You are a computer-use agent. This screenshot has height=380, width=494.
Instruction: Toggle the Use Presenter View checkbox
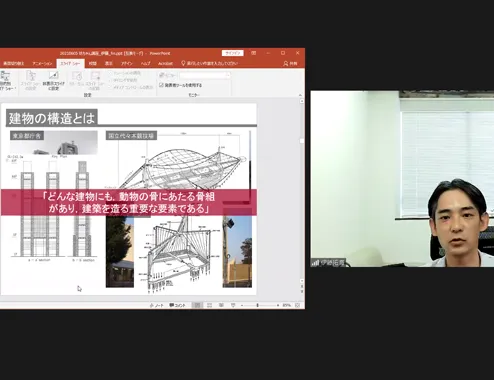161,85
